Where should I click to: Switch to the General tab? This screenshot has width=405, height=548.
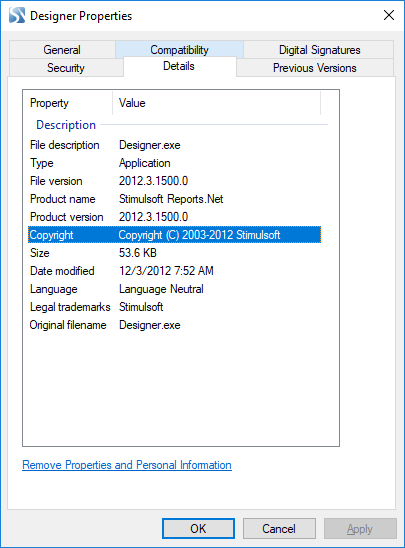(x=62, y=50)
